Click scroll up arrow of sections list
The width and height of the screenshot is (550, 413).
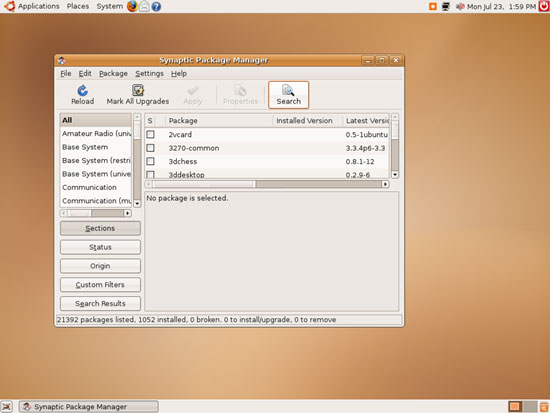coord(137,116)
